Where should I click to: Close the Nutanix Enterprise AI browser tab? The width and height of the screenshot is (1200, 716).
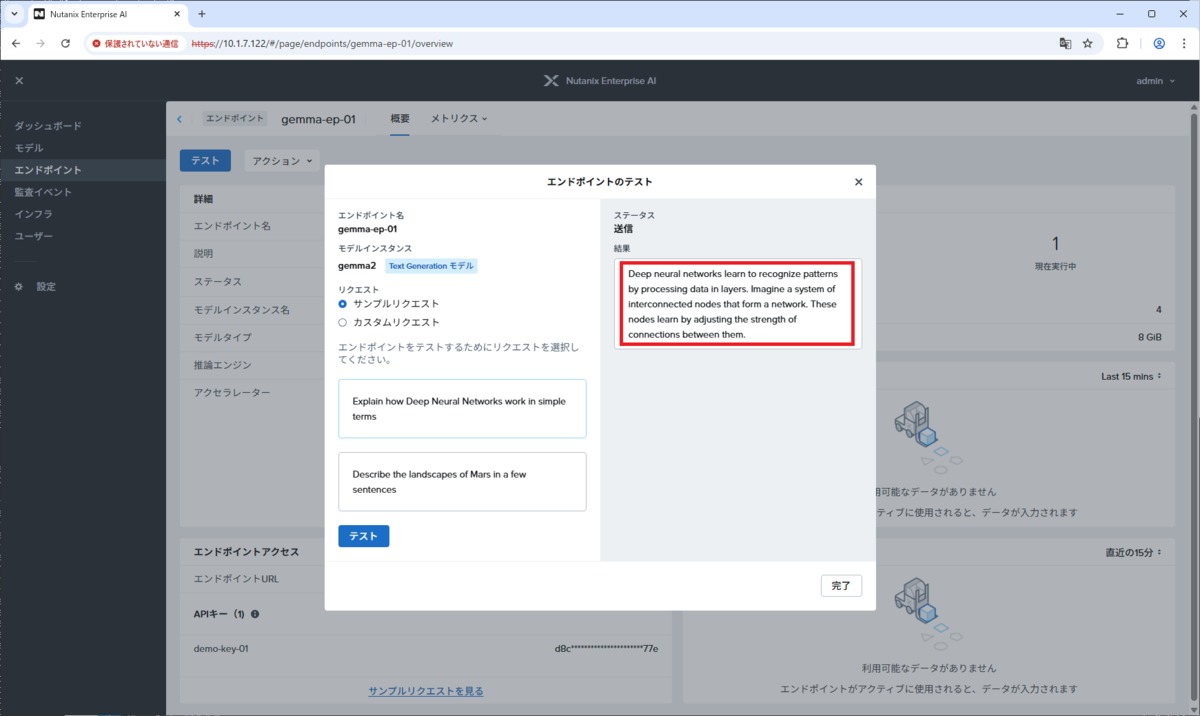[175, 14]
